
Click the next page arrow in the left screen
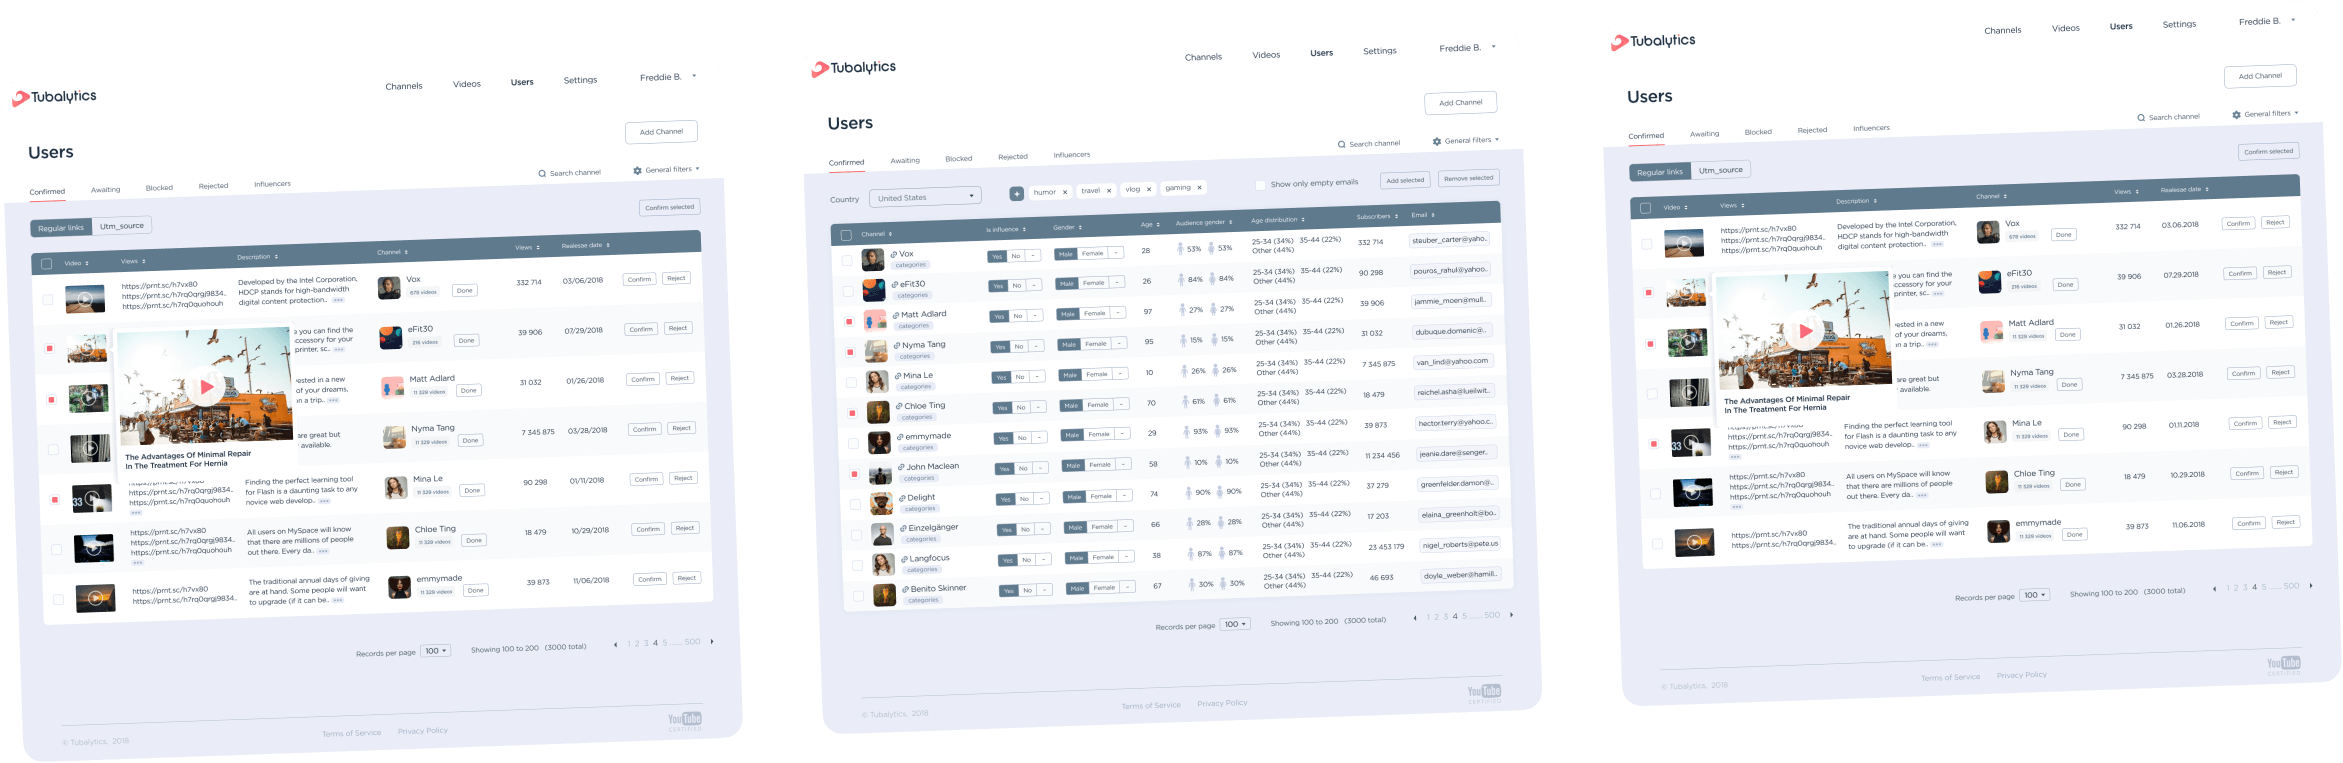(712, 642)
